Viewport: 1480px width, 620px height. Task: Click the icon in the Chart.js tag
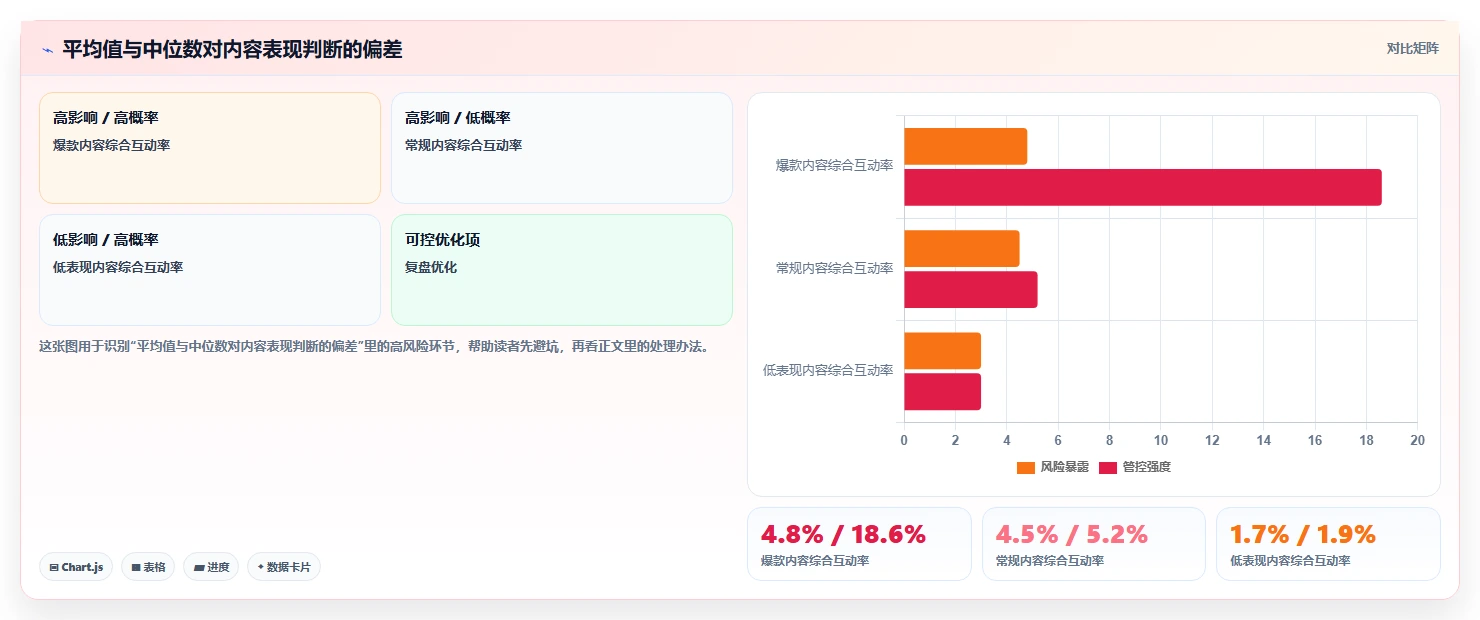pos(54,567)
